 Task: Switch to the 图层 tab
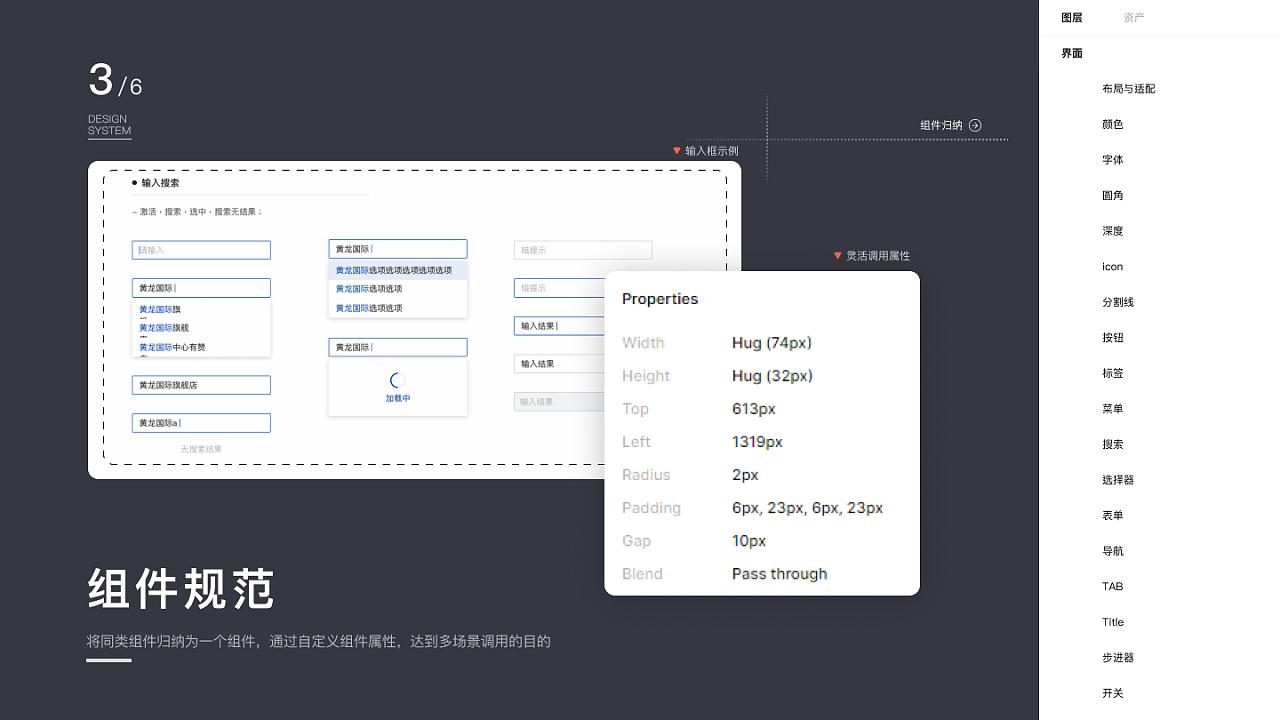click(1072, 18)
